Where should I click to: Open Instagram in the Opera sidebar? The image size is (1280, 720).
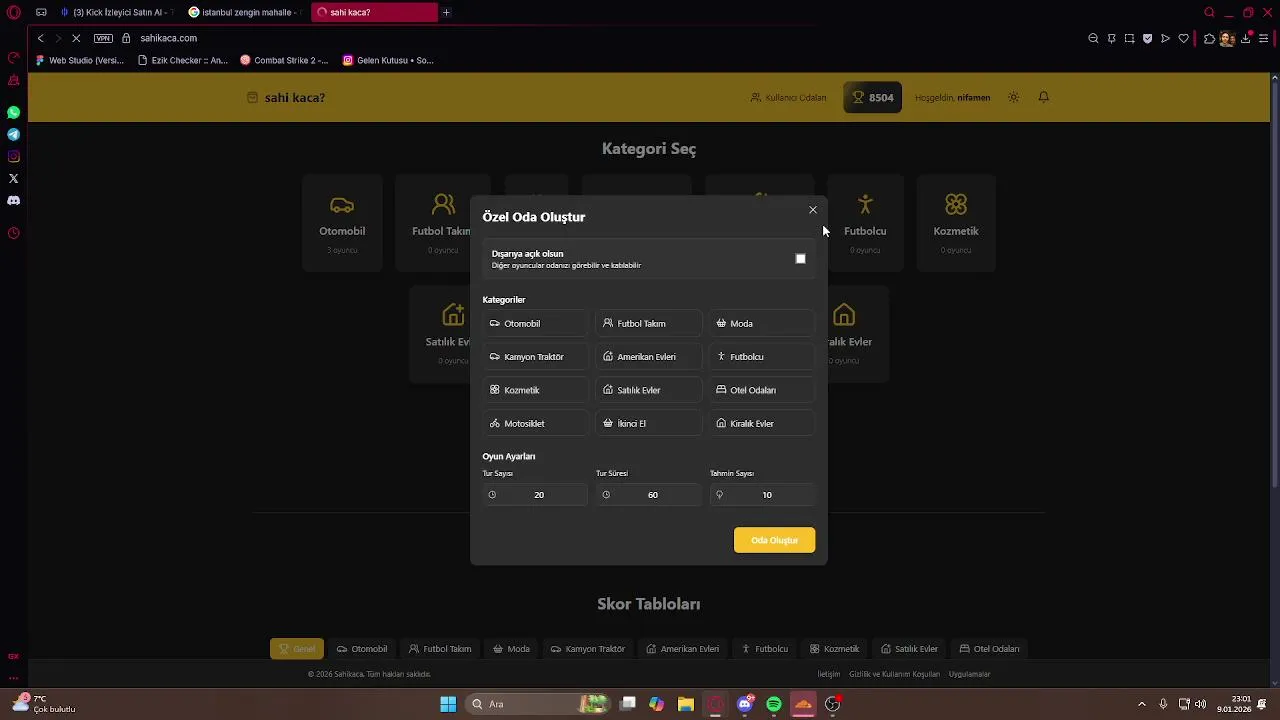click(x=13, y=156)
